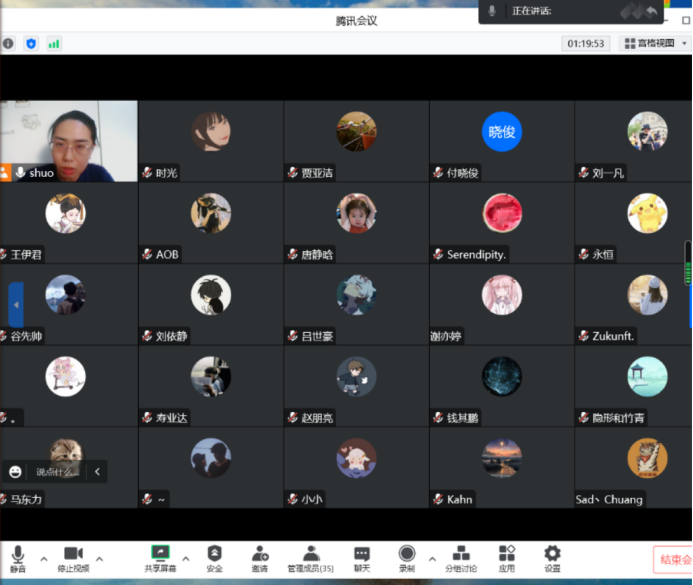
Task: Stop the video camera (停止视频)
Action: click(x=72, y=557)
